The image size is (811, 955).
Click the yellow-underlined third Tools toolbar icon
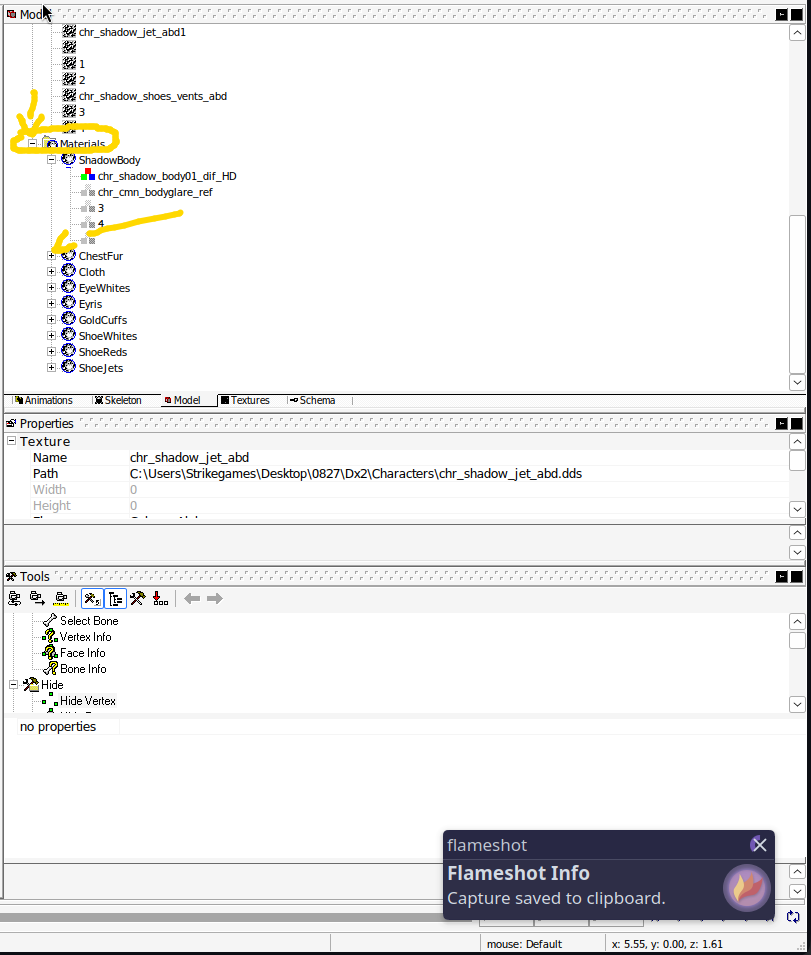click(60, 599)
